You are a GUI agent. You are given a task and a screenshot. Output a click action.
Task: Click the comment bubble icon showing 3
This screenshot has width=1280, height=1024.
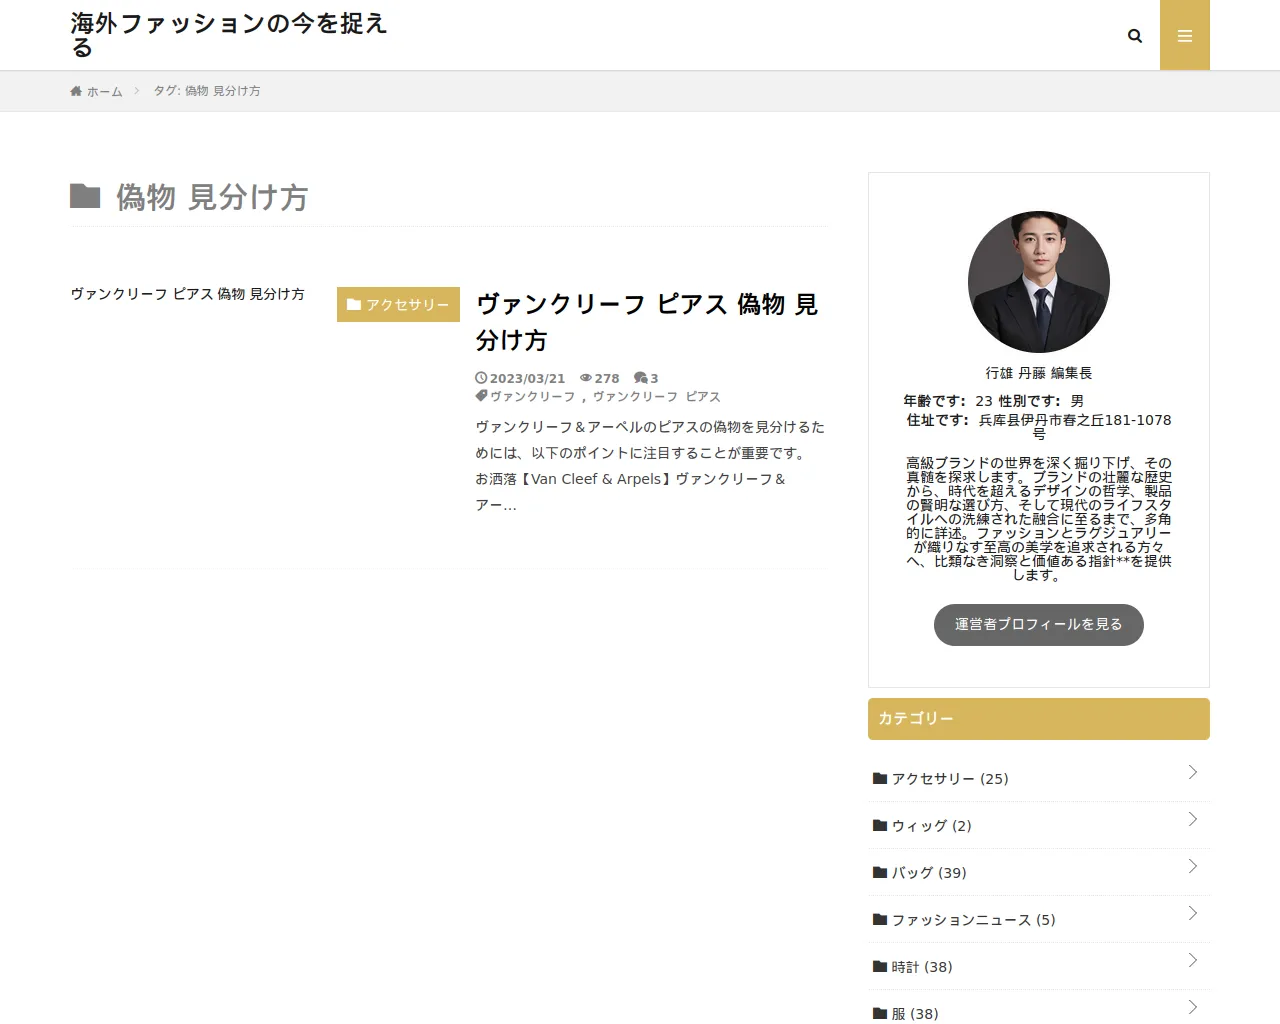640,378
